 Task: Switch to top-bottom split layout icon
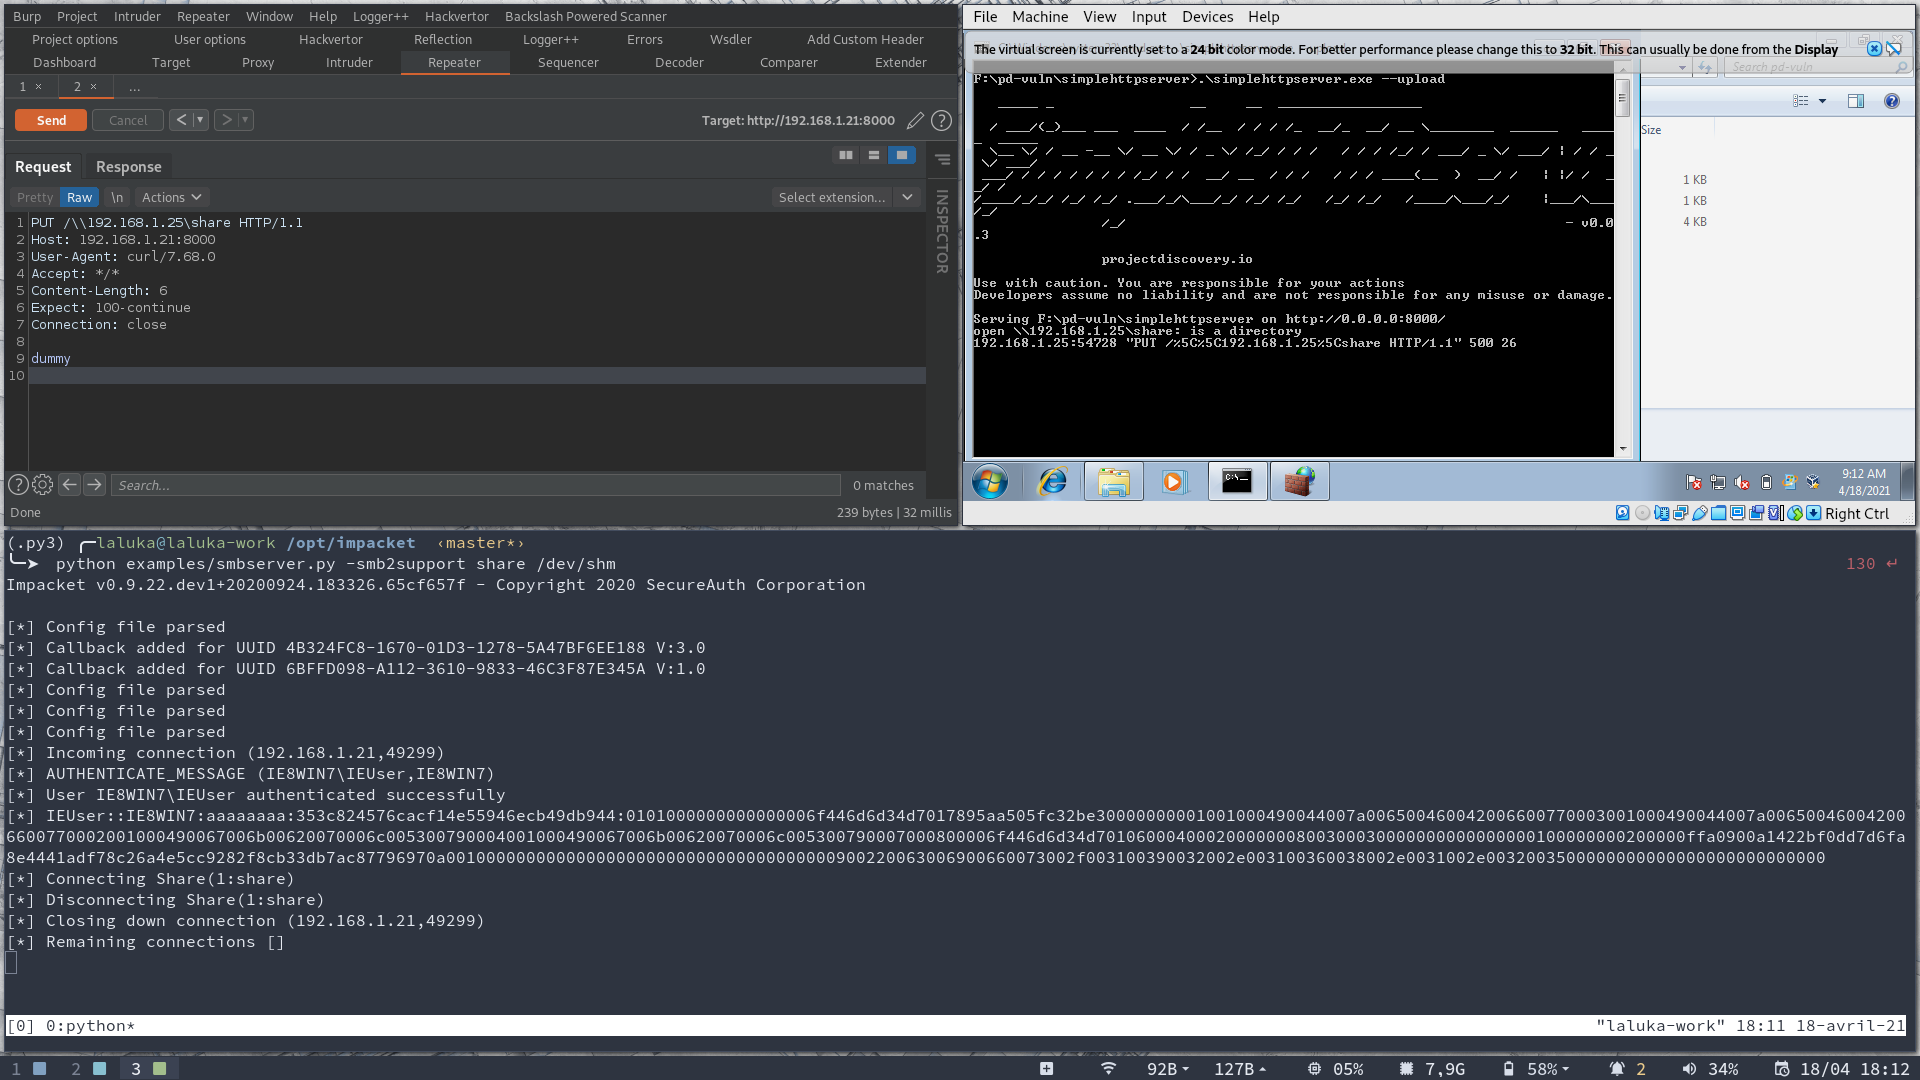[874, 156]
